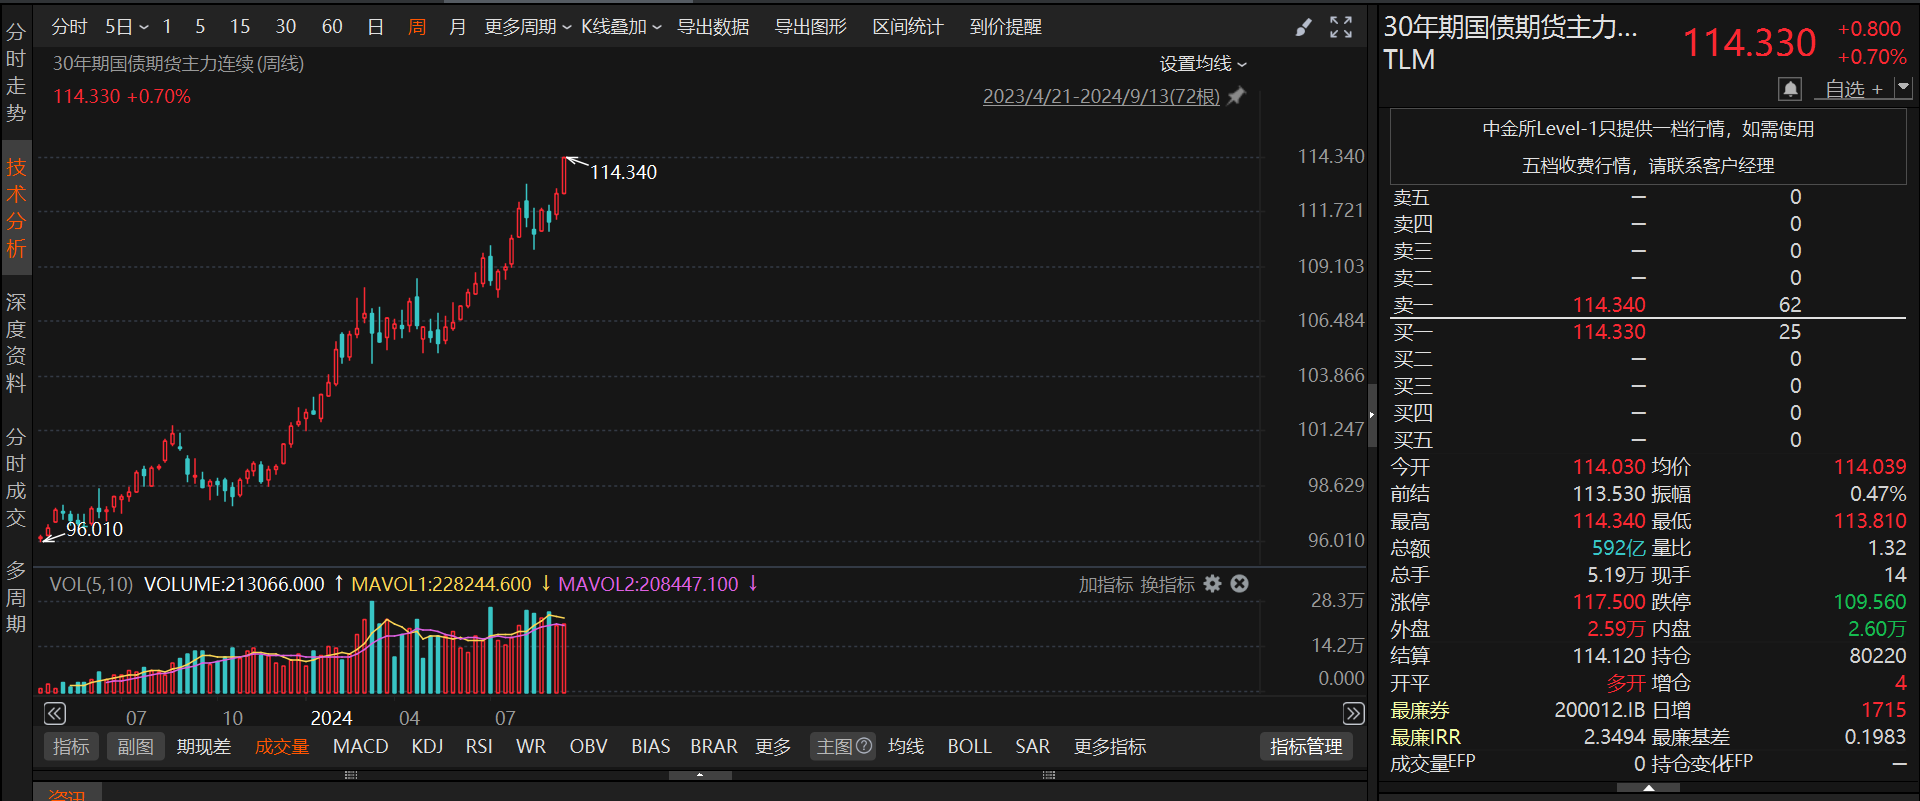Image resolution: width=1920 pixels, height=801 pixels.
Task: Click 加指标 to add indicator
Action: [x=1106, y=584]
